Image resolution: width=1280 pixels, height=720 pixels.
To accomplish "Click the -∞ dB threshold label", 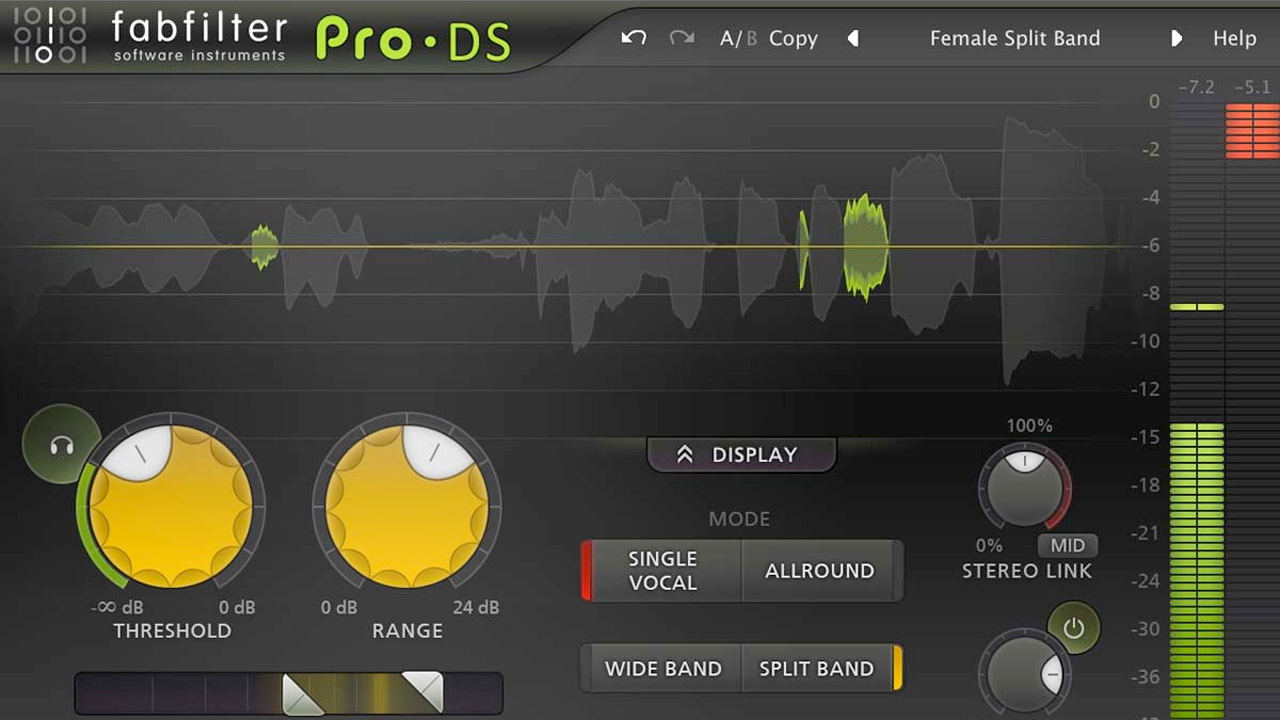I will [116, 607].
